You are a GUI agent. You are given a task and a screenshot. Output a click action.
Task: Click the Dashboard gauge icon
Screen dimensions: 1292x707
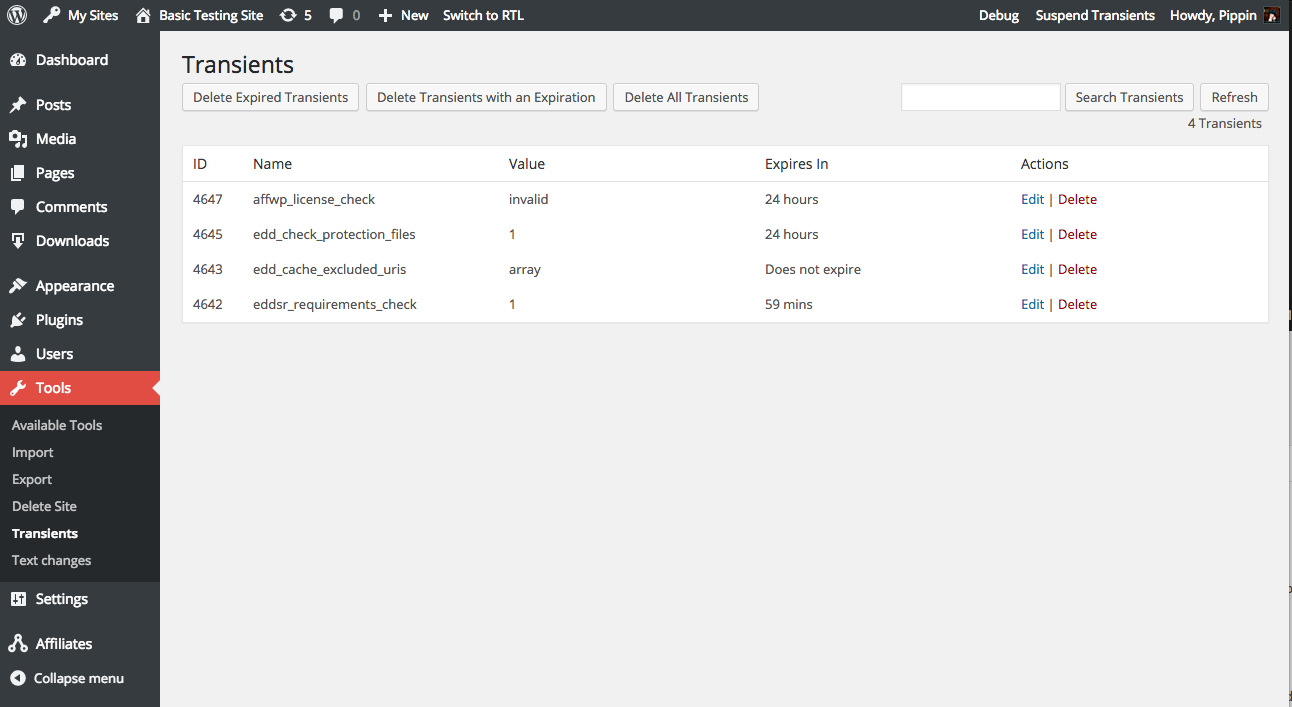[x=18, y=60]
